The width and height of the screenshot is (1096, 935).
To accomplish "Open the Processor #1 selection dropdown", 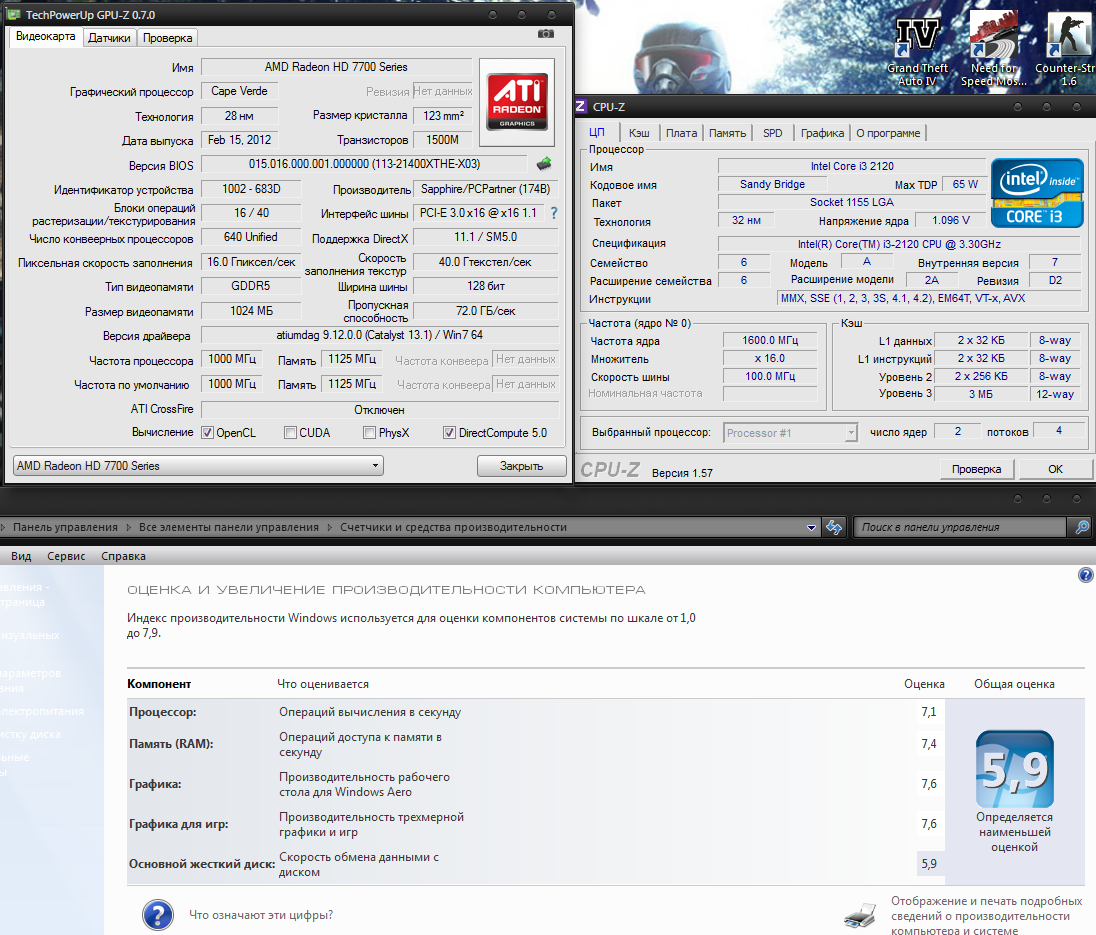I will (791, 433).
